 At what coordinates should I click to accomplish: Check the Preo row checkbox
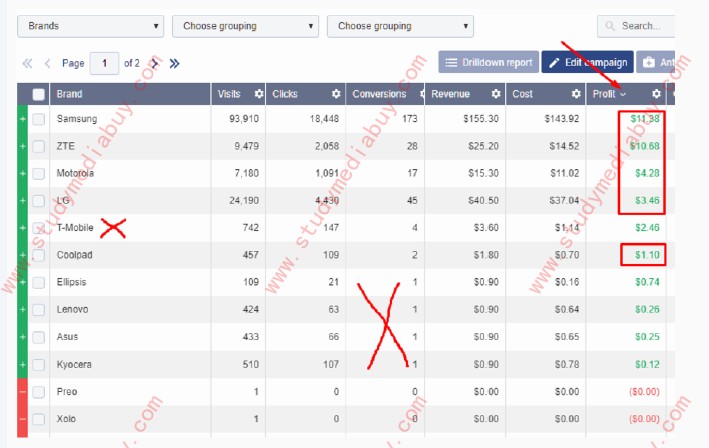[38, 391]
